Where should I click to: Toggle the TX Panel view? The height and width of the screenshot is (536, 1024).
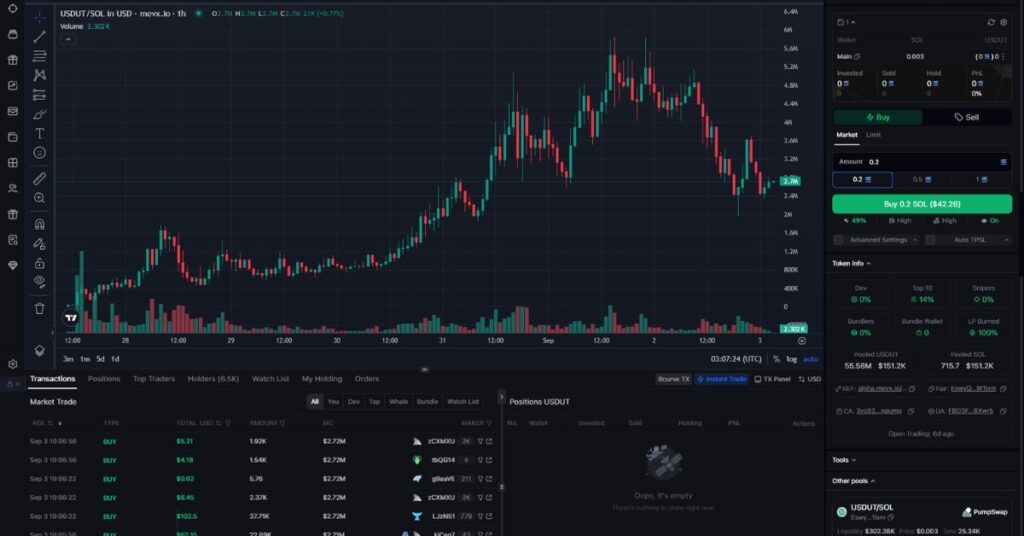[x=772, y=379]
